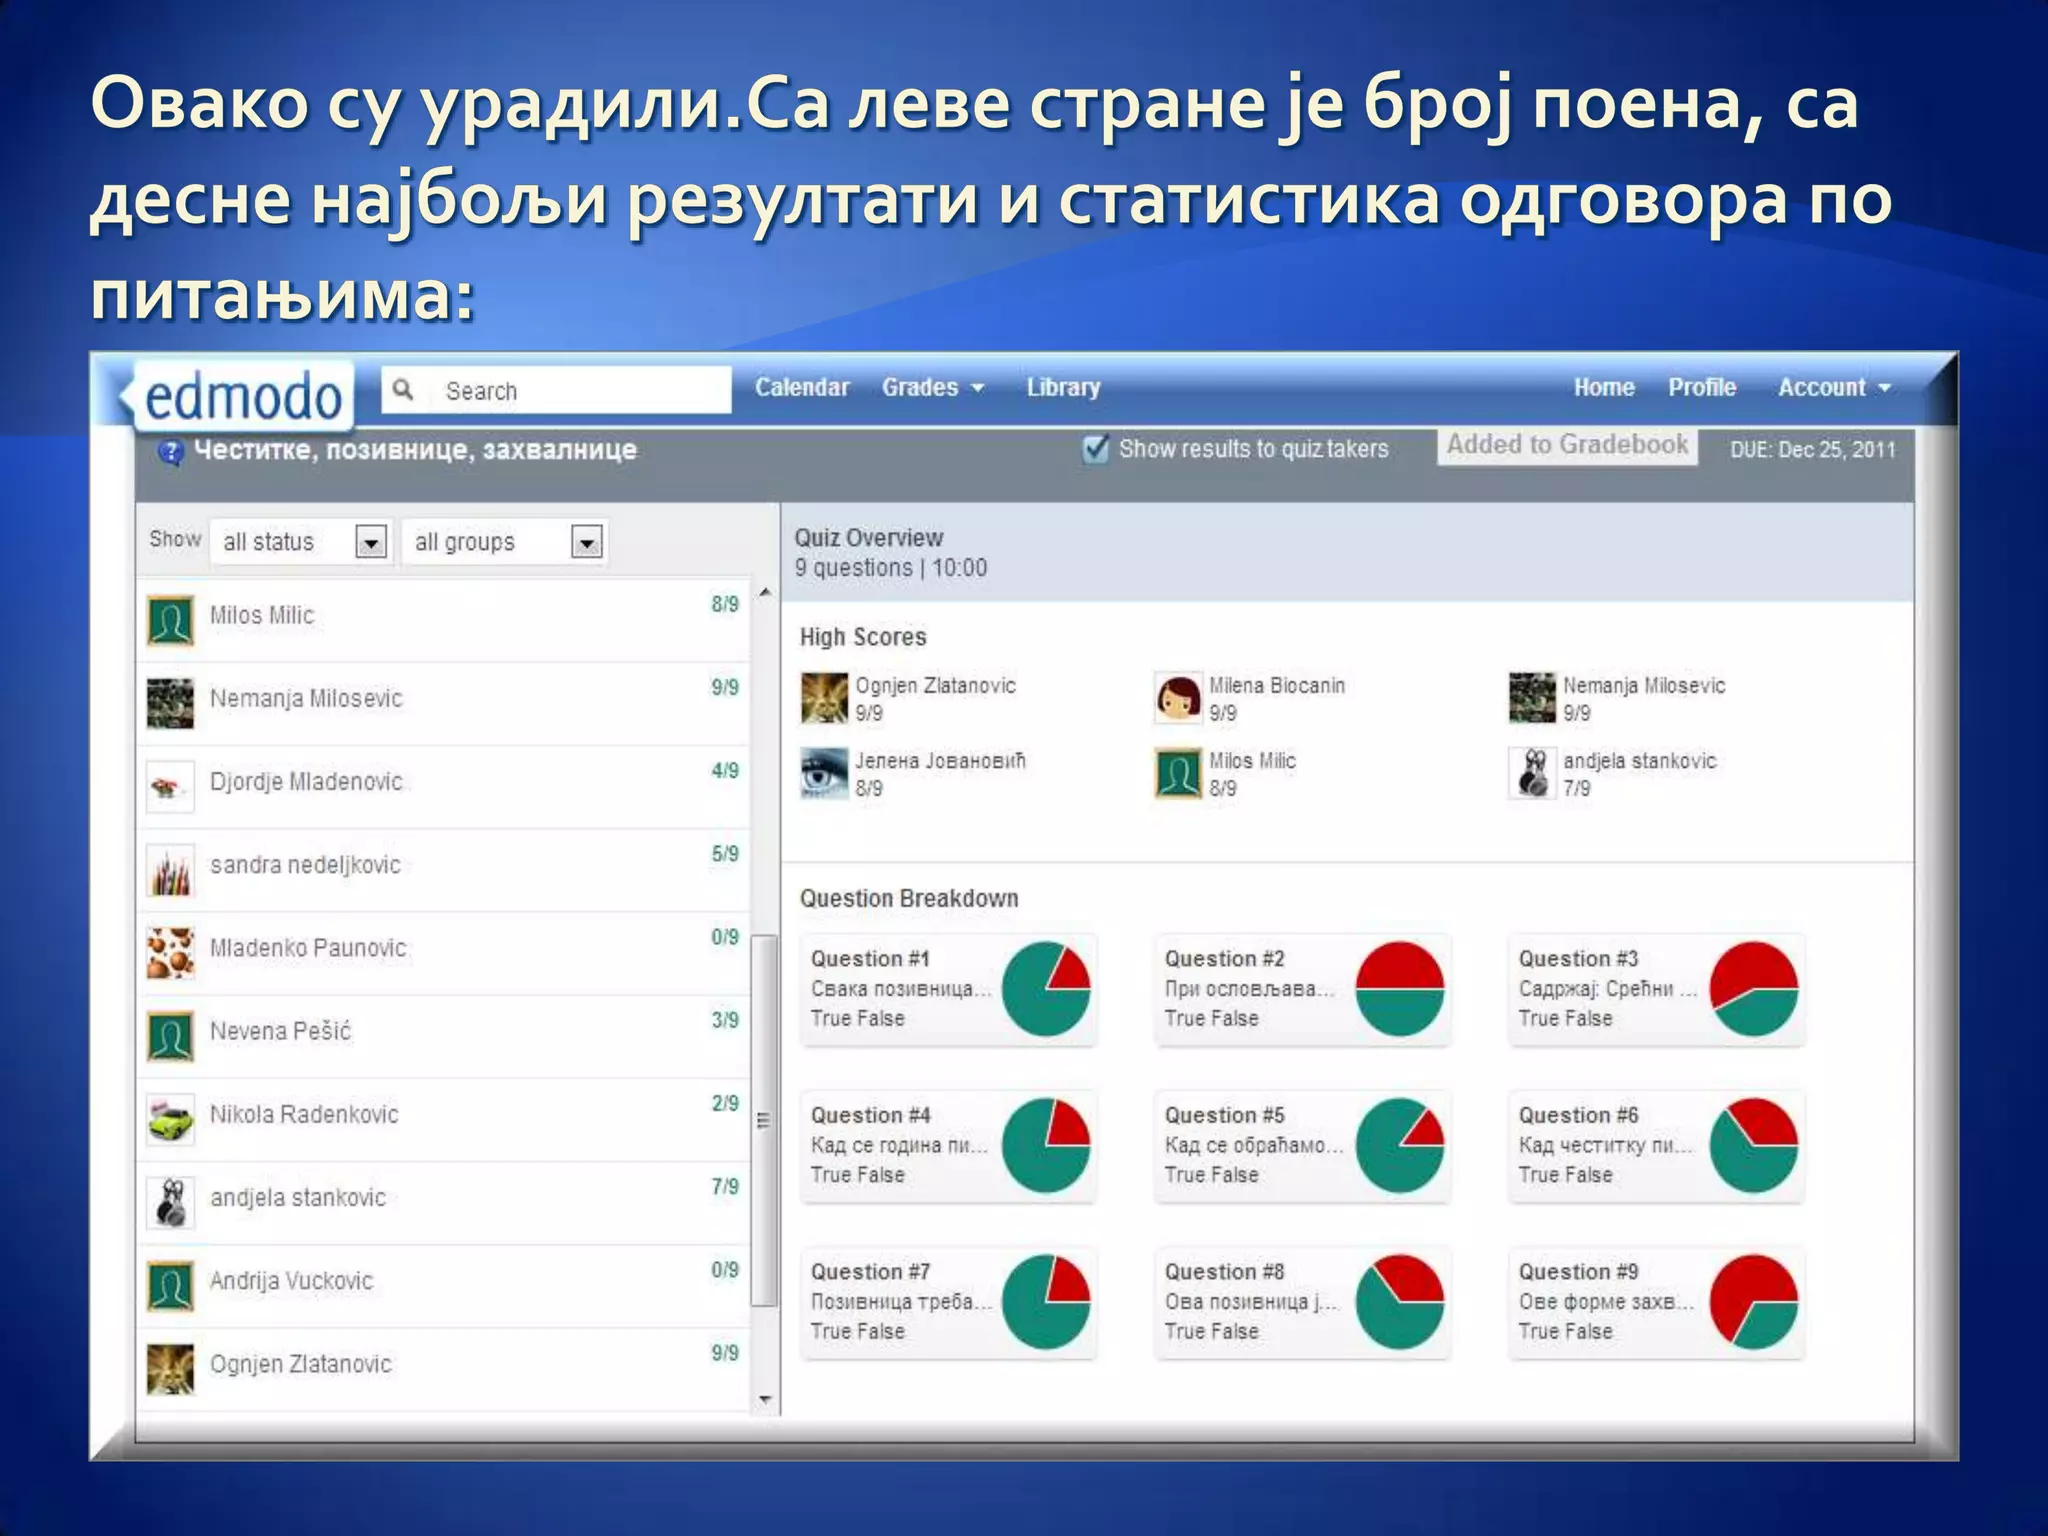Open the Account menu
Image resolution: width=2048 pixels, height=1536 pixels.
(x=1833, y=388)
